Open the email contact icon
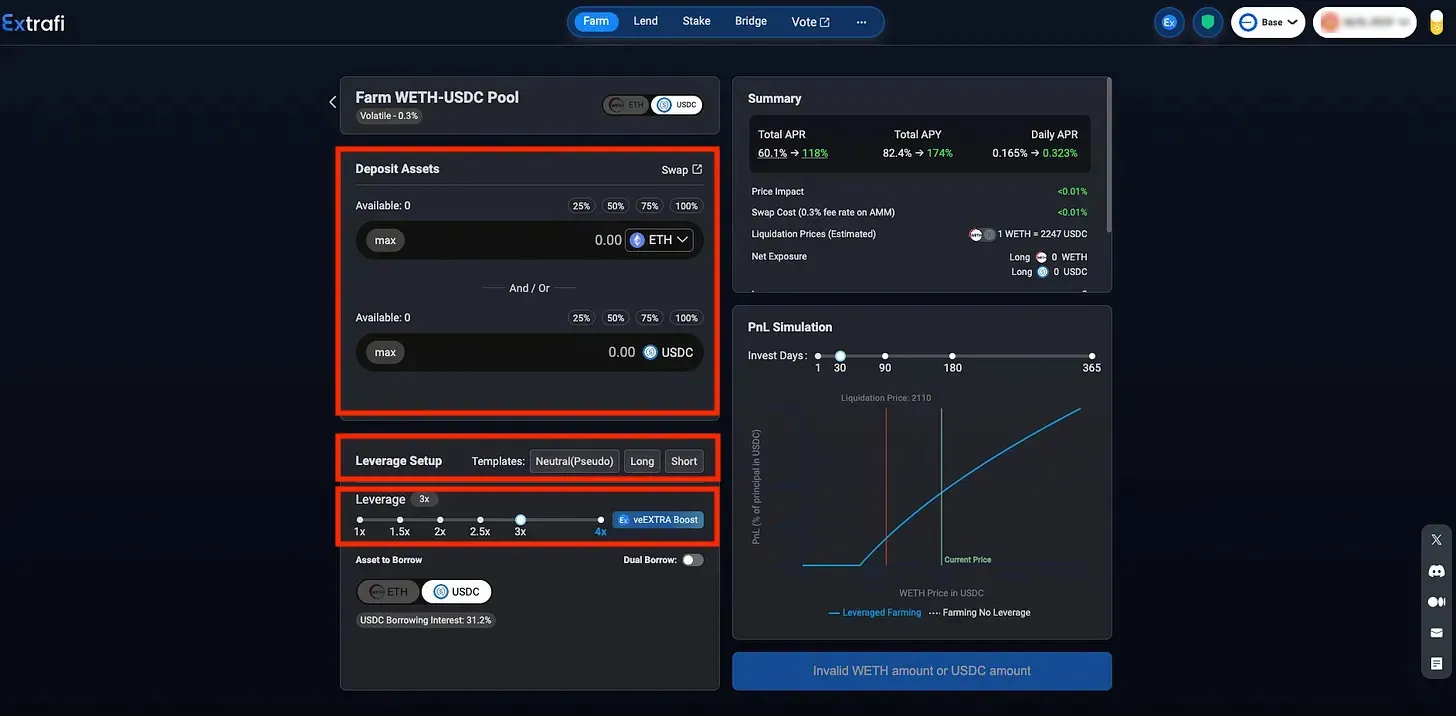The width and height of the screenshot is (1456, 716). (x=1437, y=633)
